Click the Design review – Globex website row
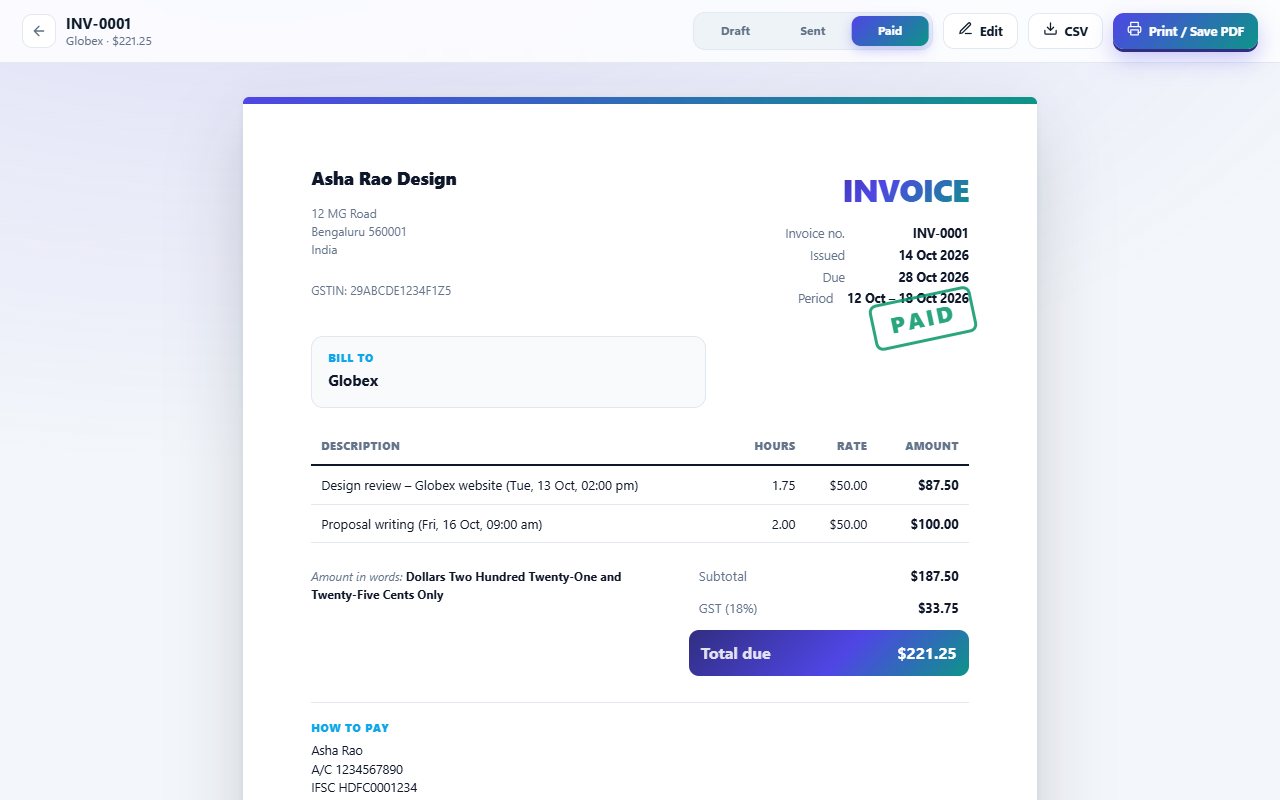Image resolution: width=1280 pixels, height=800 pixels. (x=640, y=485)
